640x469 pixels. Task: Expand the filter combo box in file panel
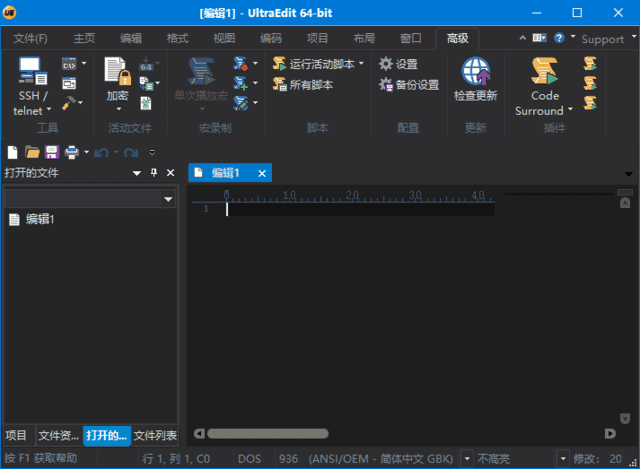tap(168, 200)
